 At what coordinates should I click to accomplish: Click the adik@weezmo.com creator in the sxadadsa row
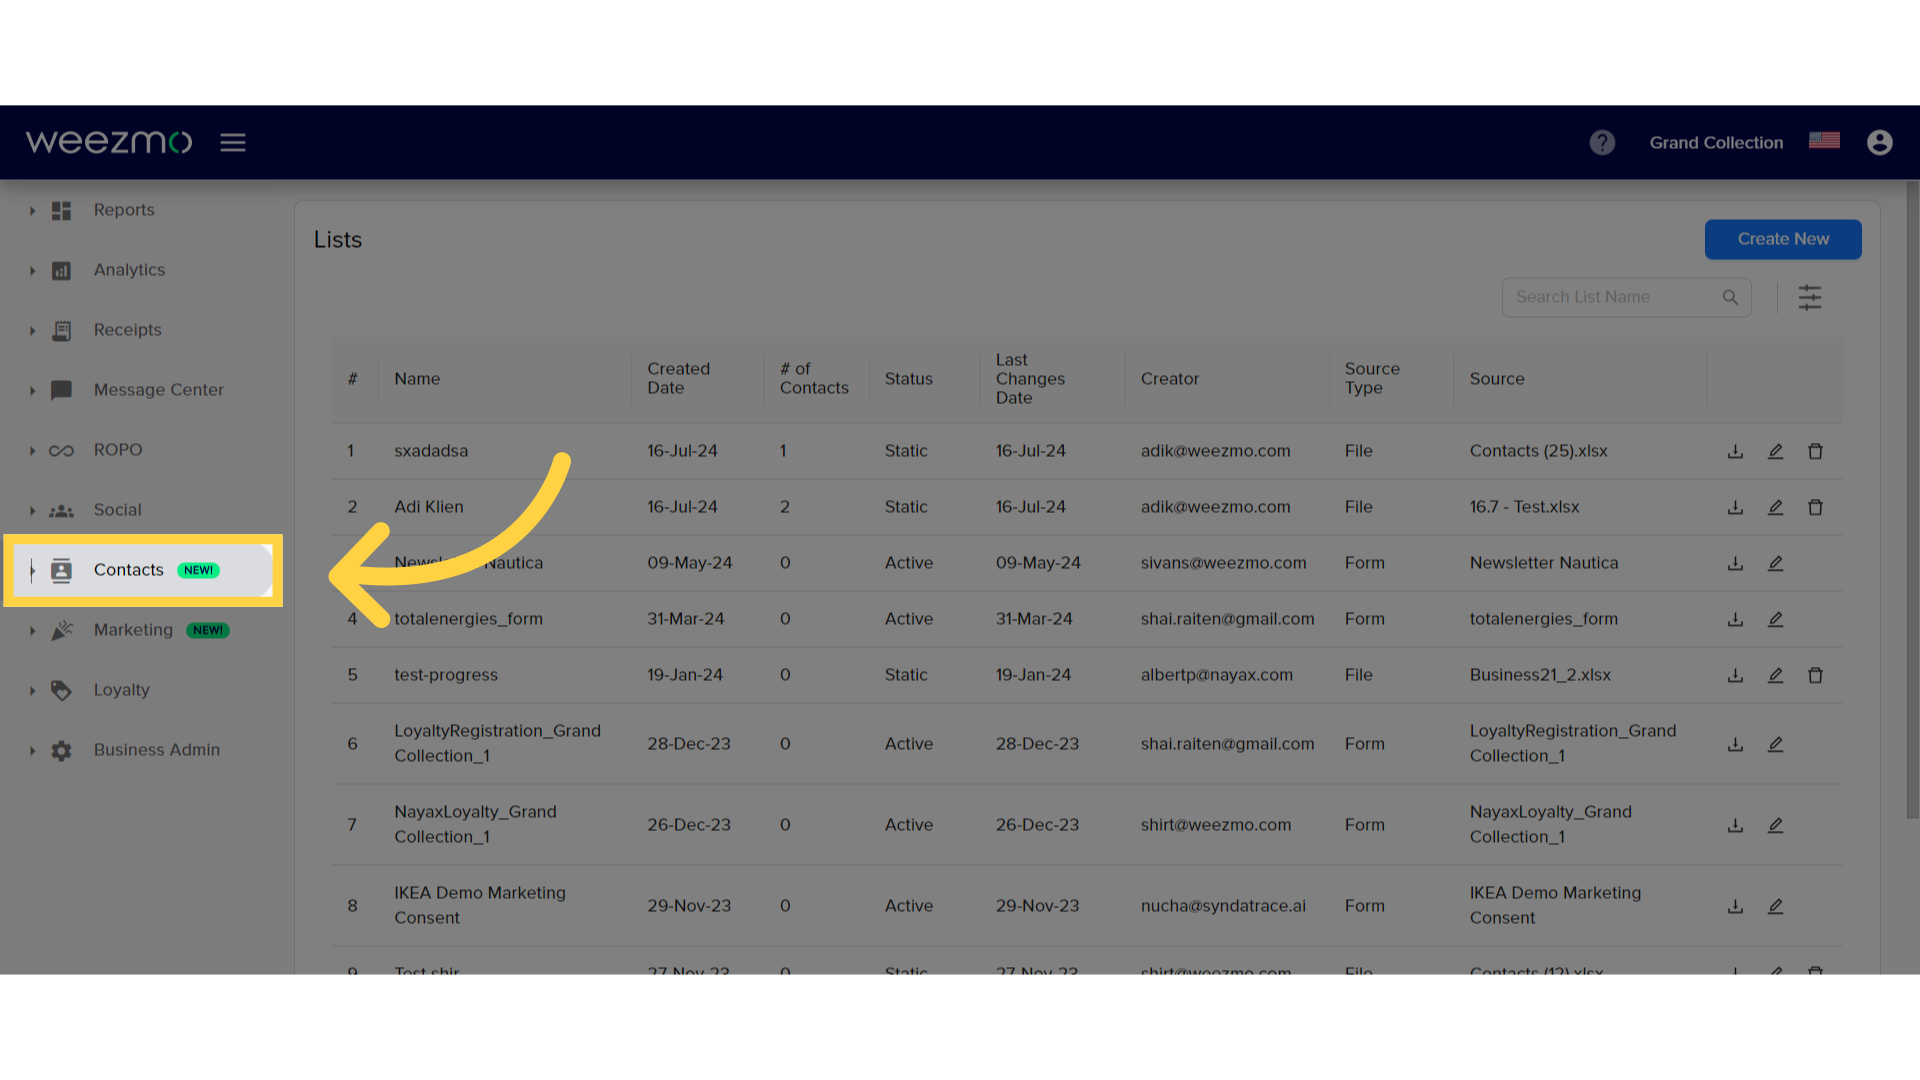[x=1215, y=451]
